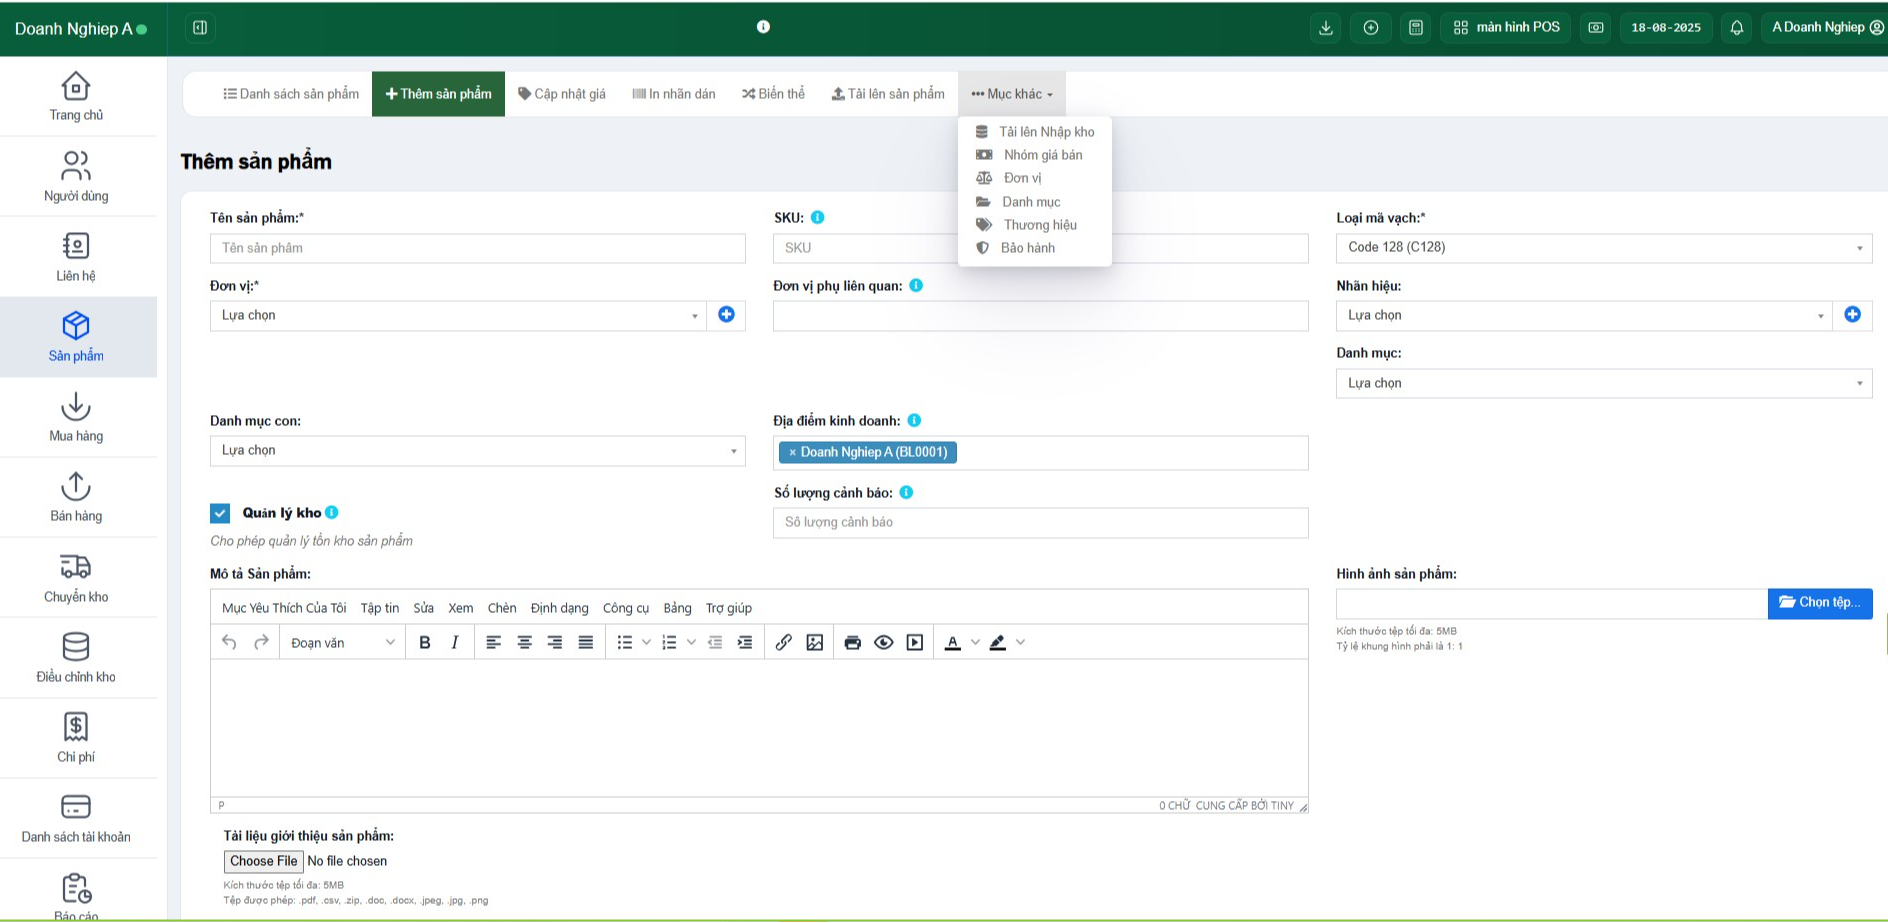This screenshot has width=1888, height=923.
Task: Switch to Cập nhật giá tab
Action: (x=562, y=94)
